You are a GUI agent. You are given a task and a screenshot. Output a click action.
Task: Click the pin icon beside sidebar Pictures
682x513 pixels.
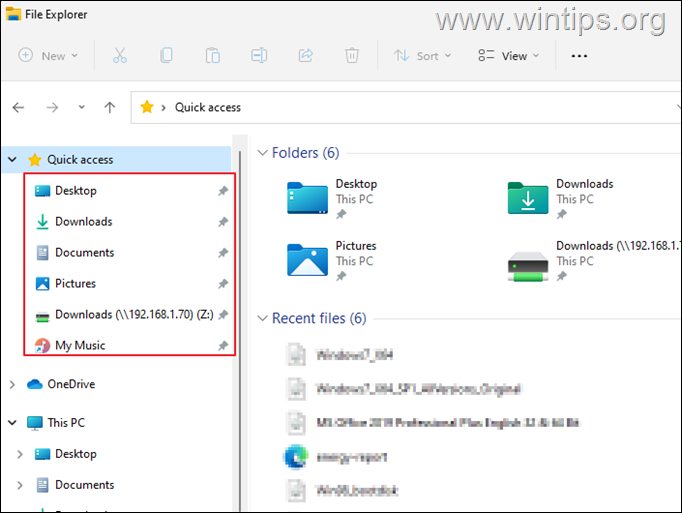(223, 284)
